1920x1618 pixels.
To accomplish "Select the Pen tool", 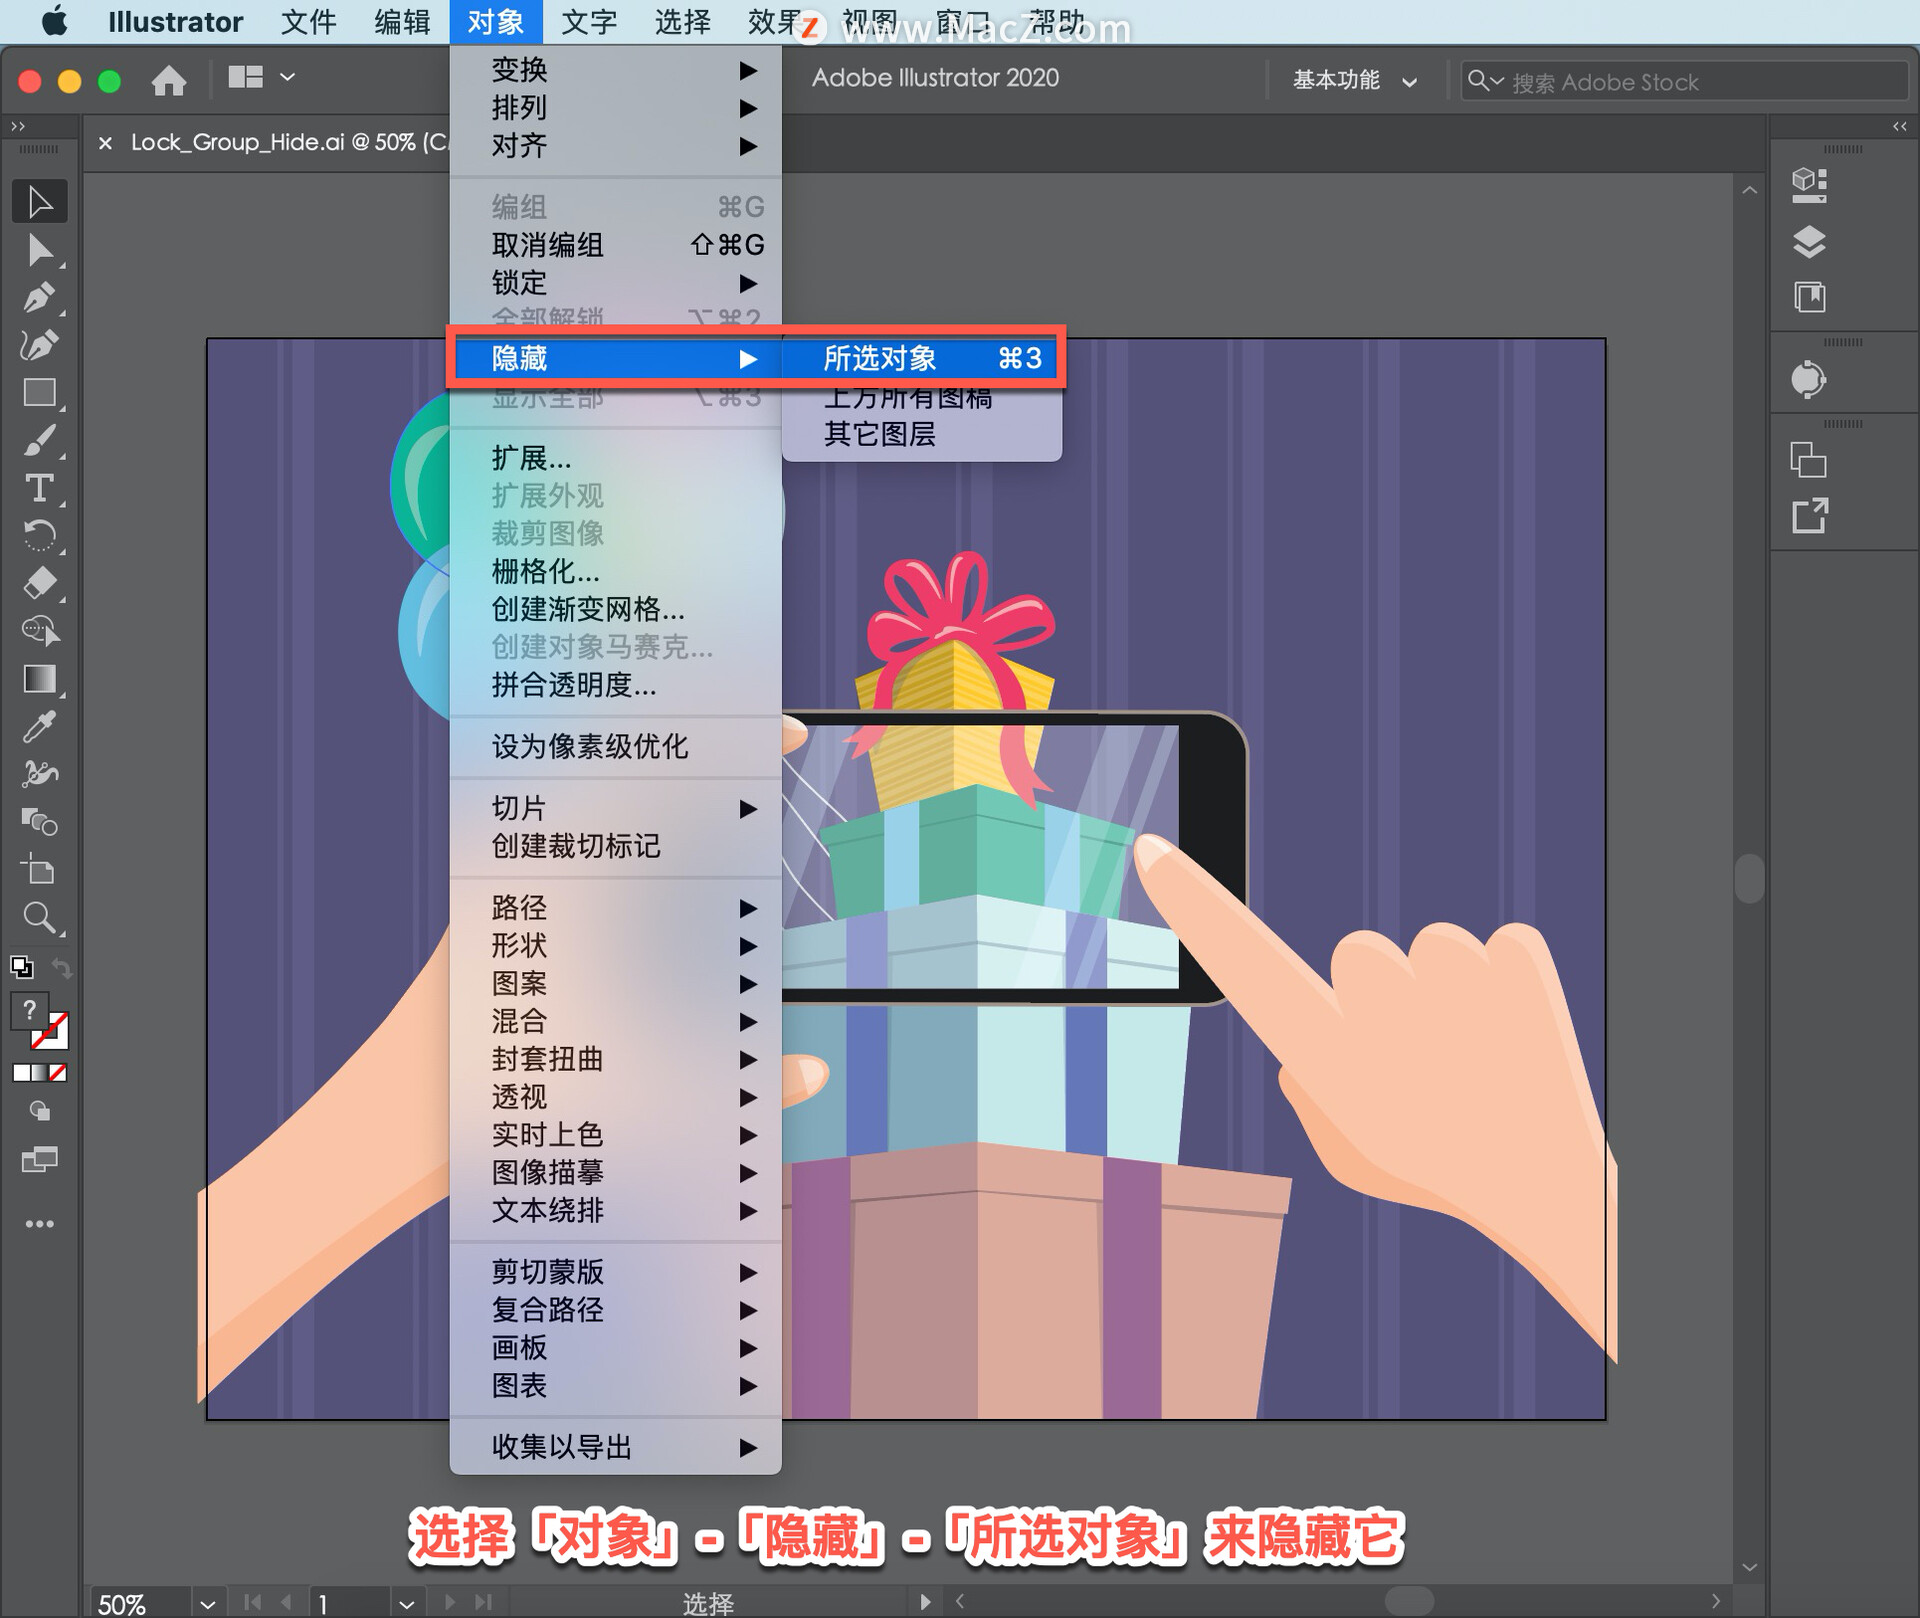I will 40,296.
